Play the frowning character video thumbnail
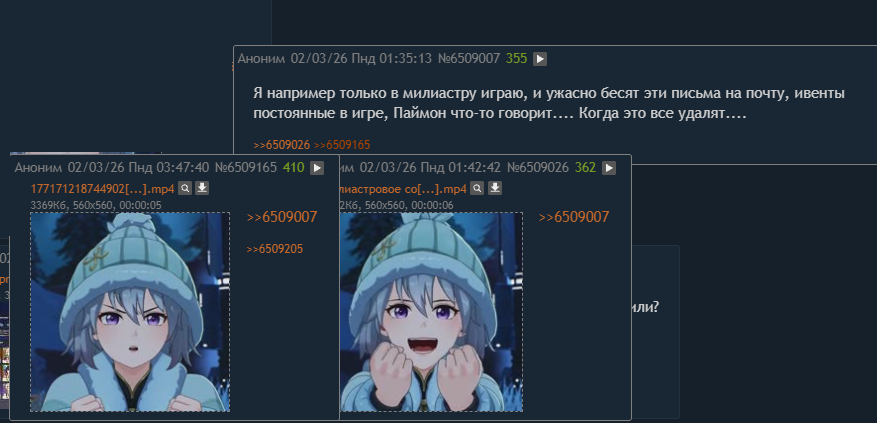Image resolution: width=877 pixels, height=423 pixels. tap(130, 312)
